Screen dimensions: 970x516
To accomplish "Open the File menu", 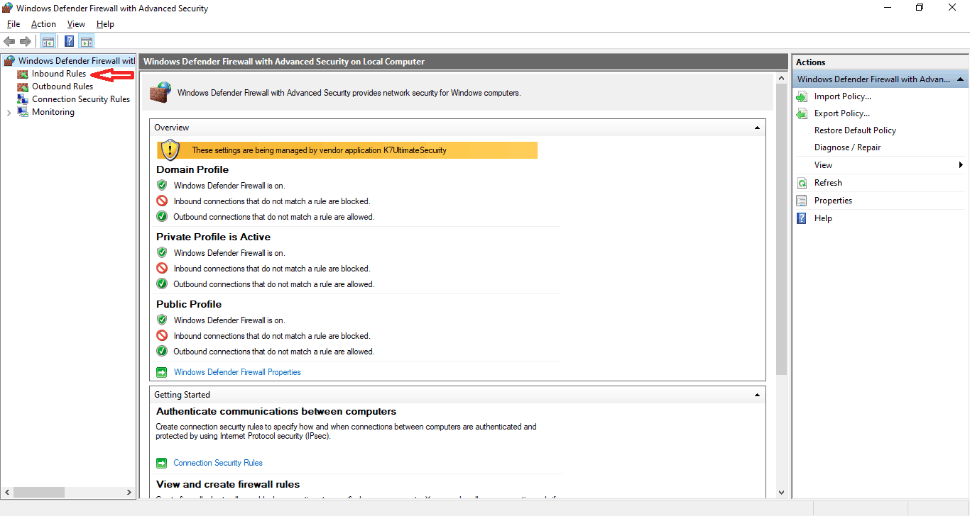I will pos(14,24).
